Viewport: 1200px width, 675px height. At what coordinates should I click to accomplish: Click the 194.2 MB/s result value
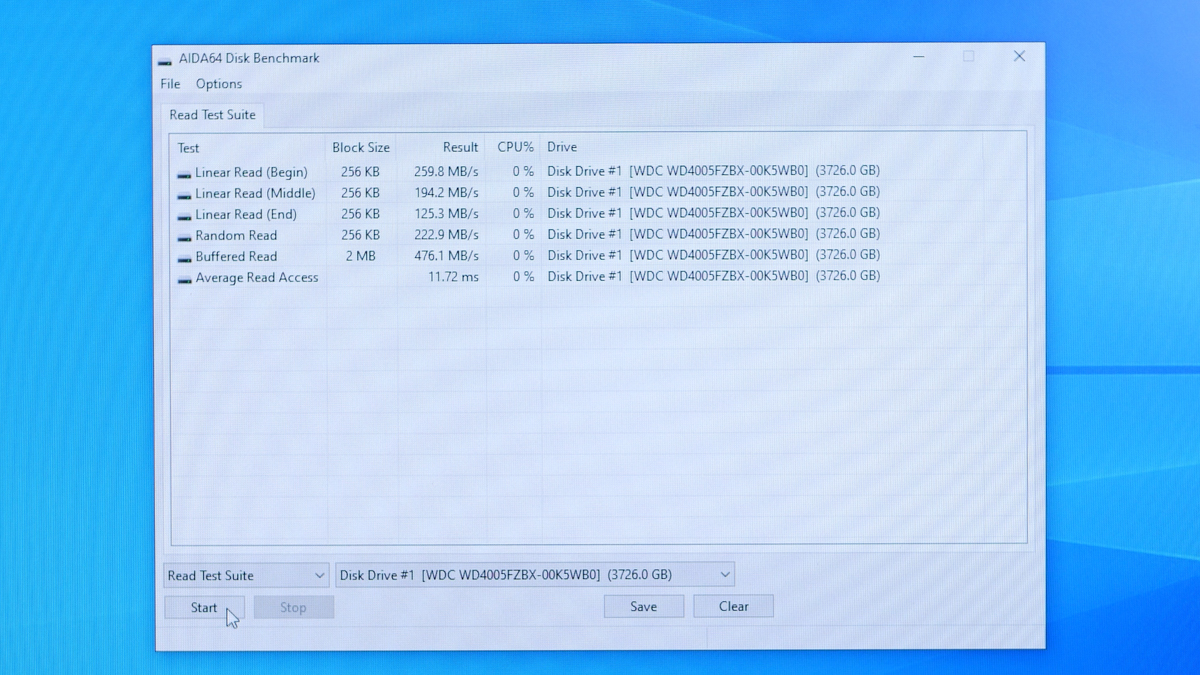[446, 192]
